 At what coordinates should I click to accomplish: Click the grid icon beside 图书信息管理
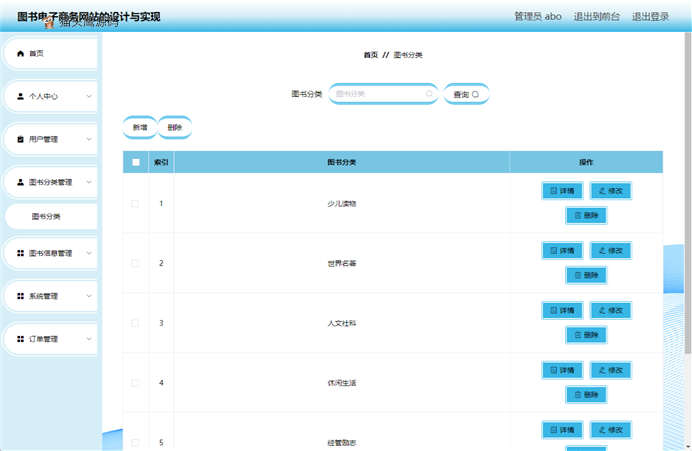[20, 253]
